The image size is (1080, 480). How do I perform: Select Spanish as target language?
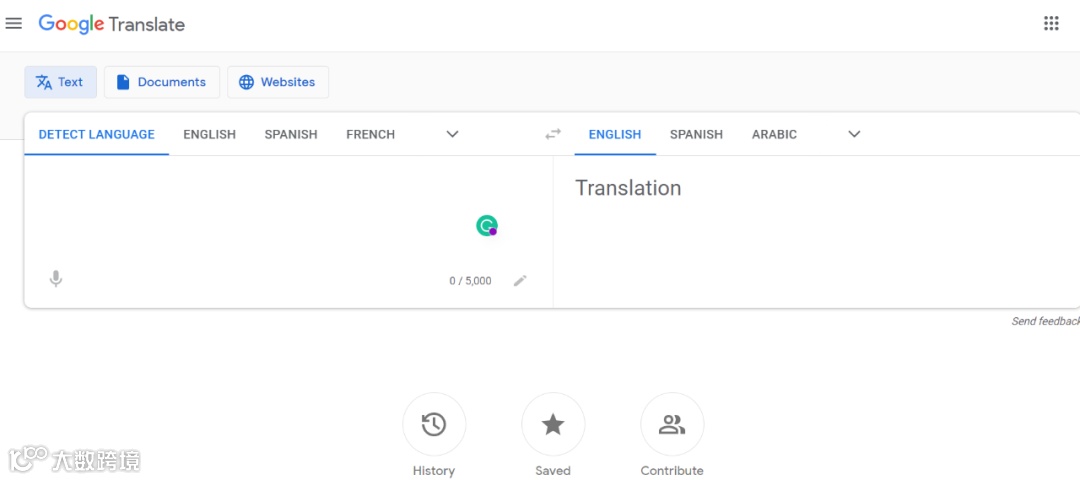pos(696,134)
